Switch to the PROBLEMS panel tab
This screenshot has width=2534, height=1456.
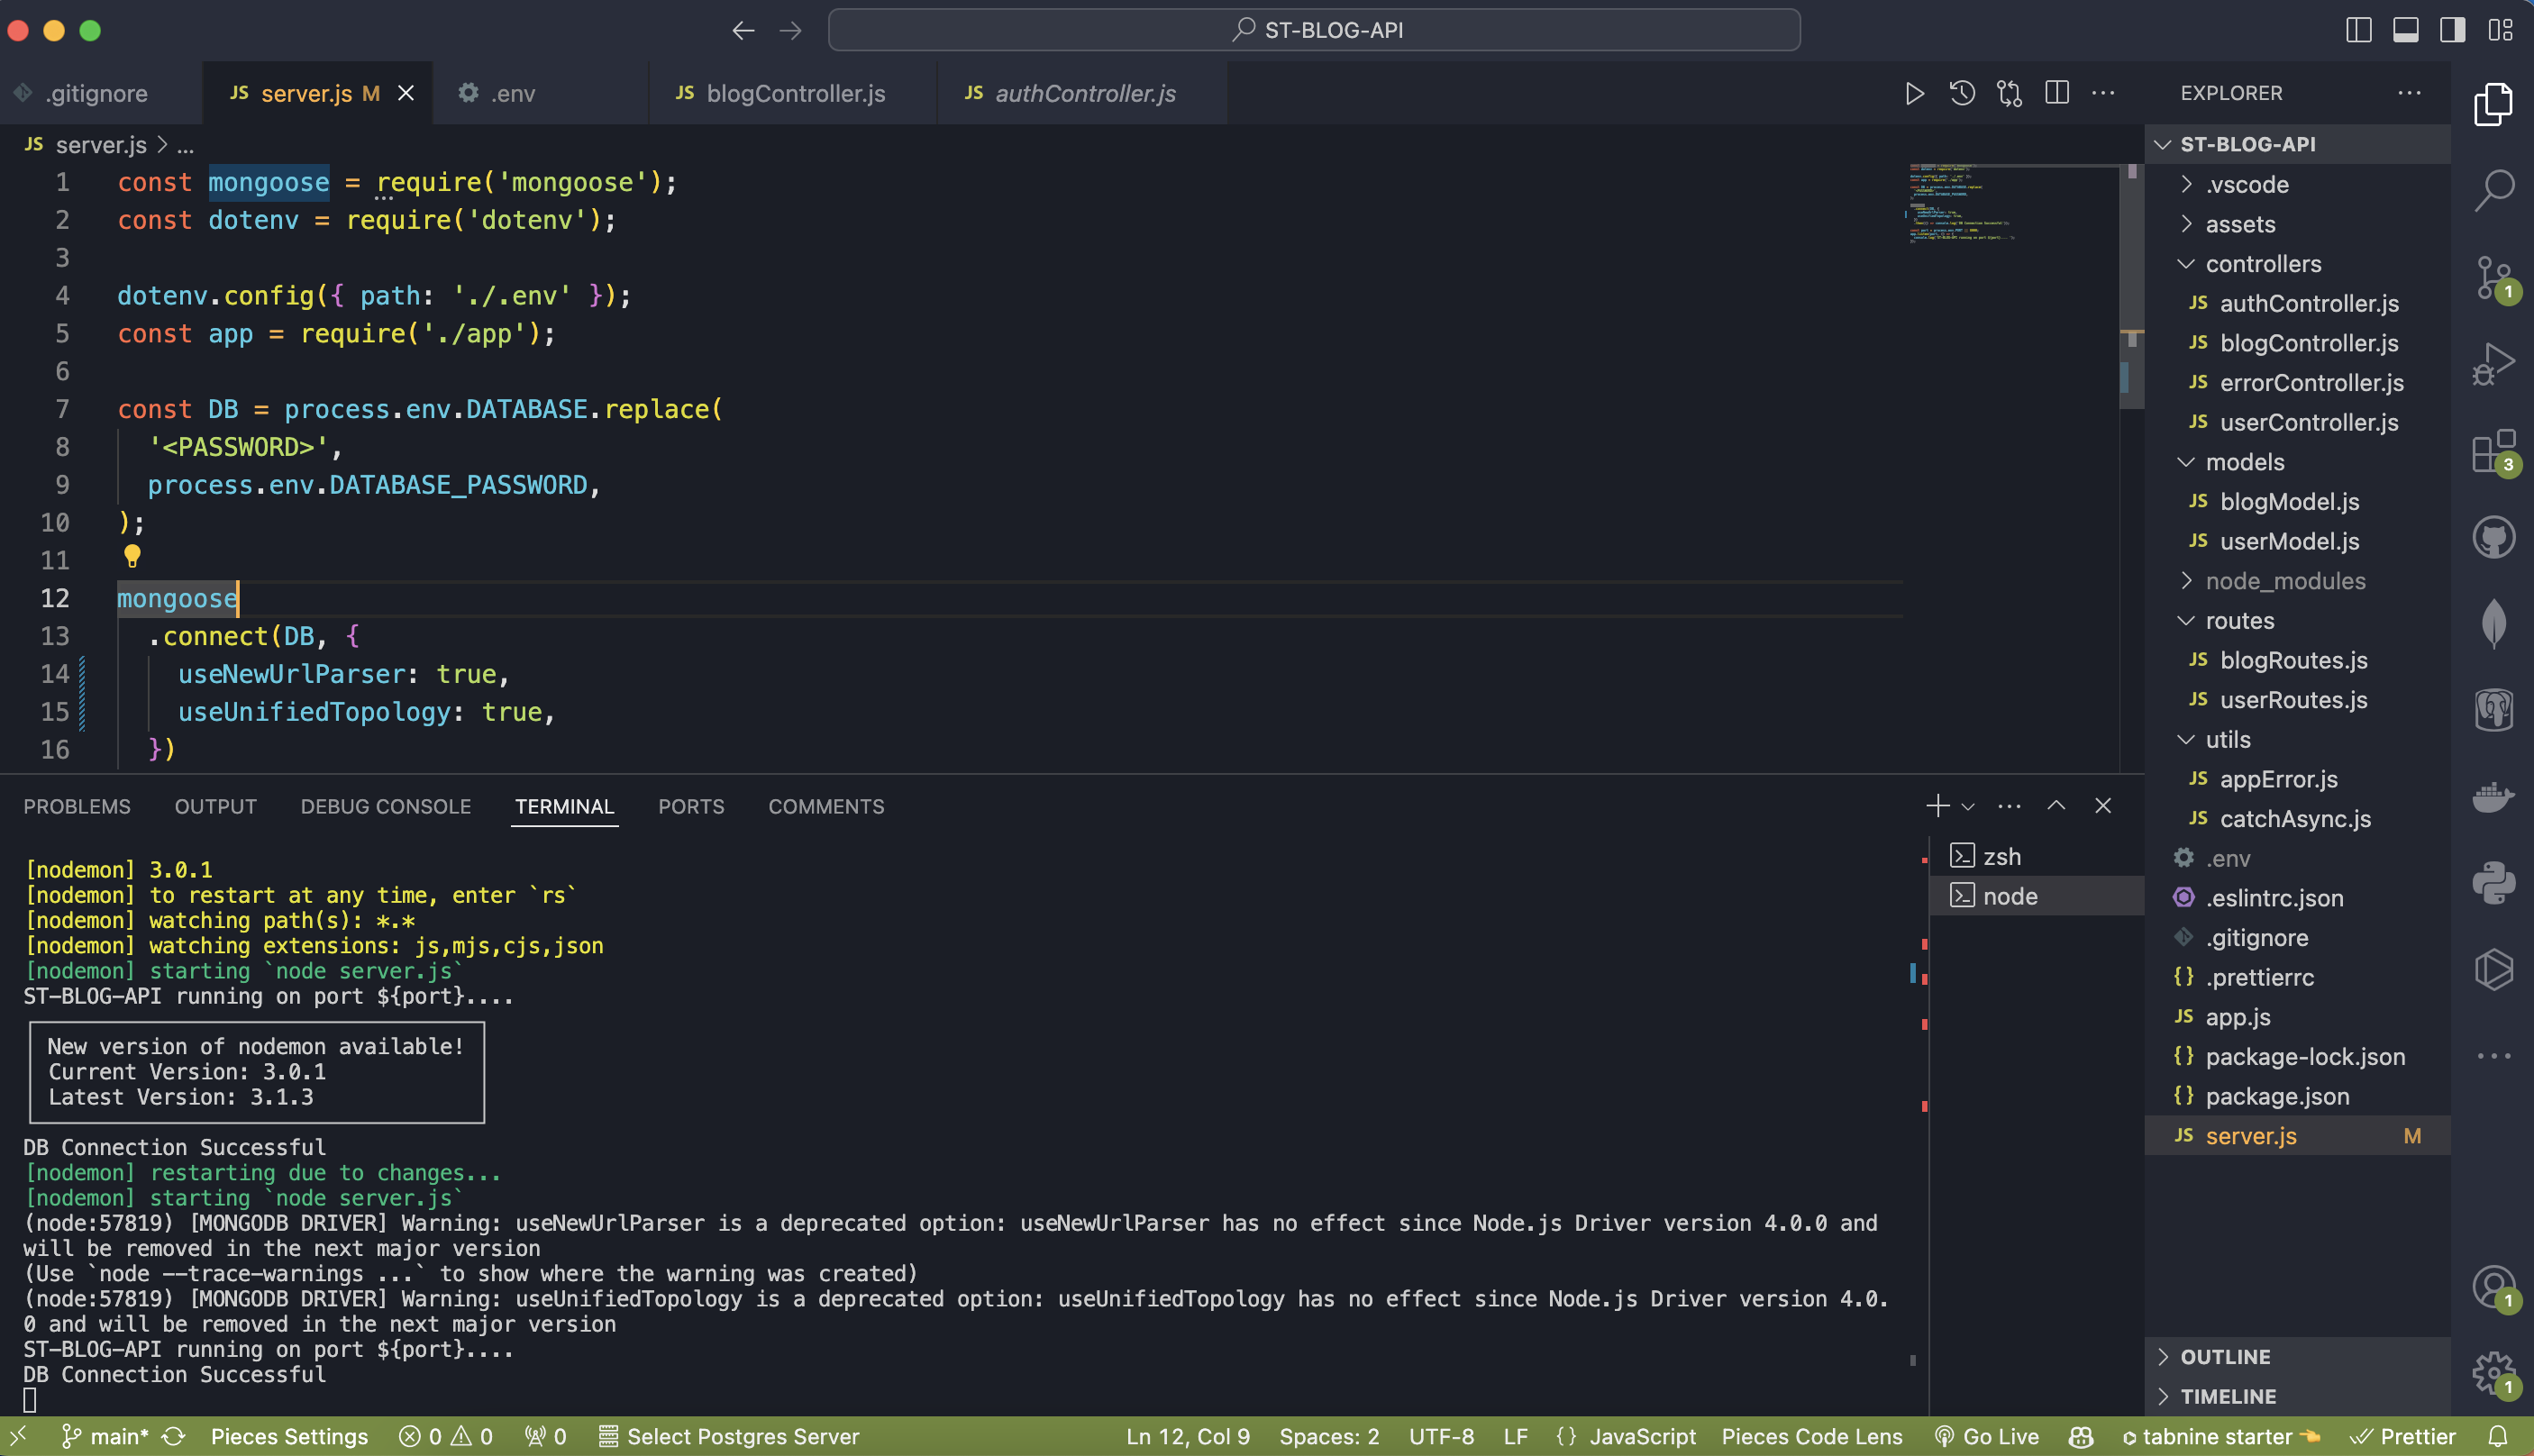(x=77, y=806)
